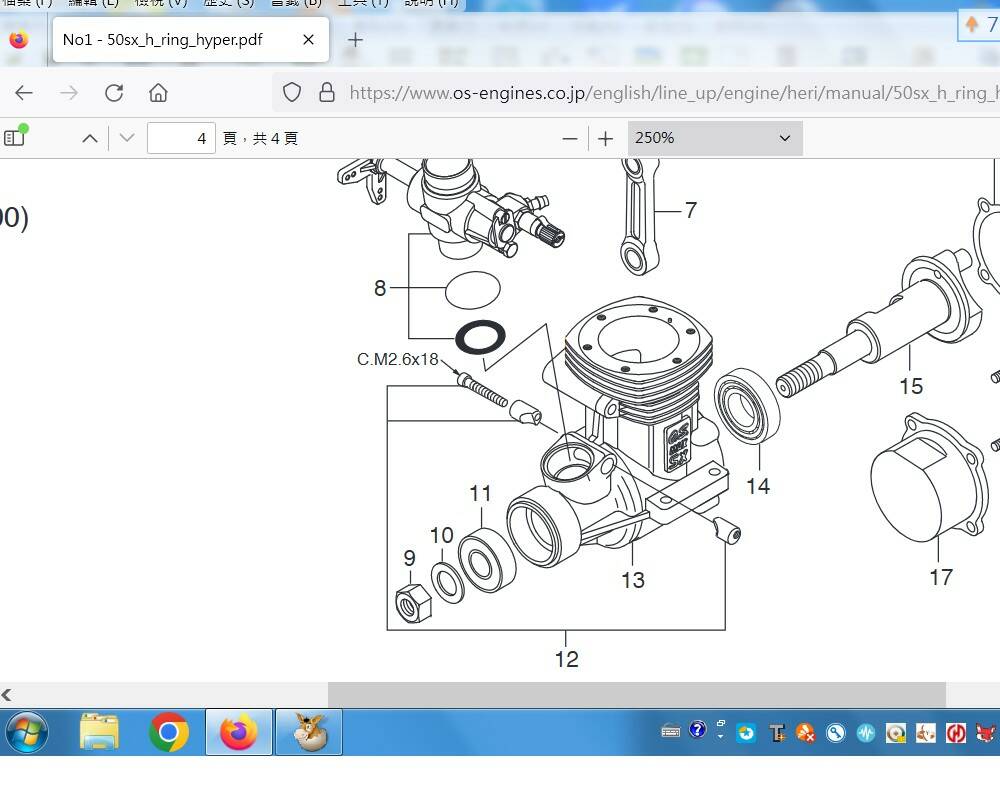Click the browser forward arrow
Viewport: 1000px width, 800px height.
(69, 93)
